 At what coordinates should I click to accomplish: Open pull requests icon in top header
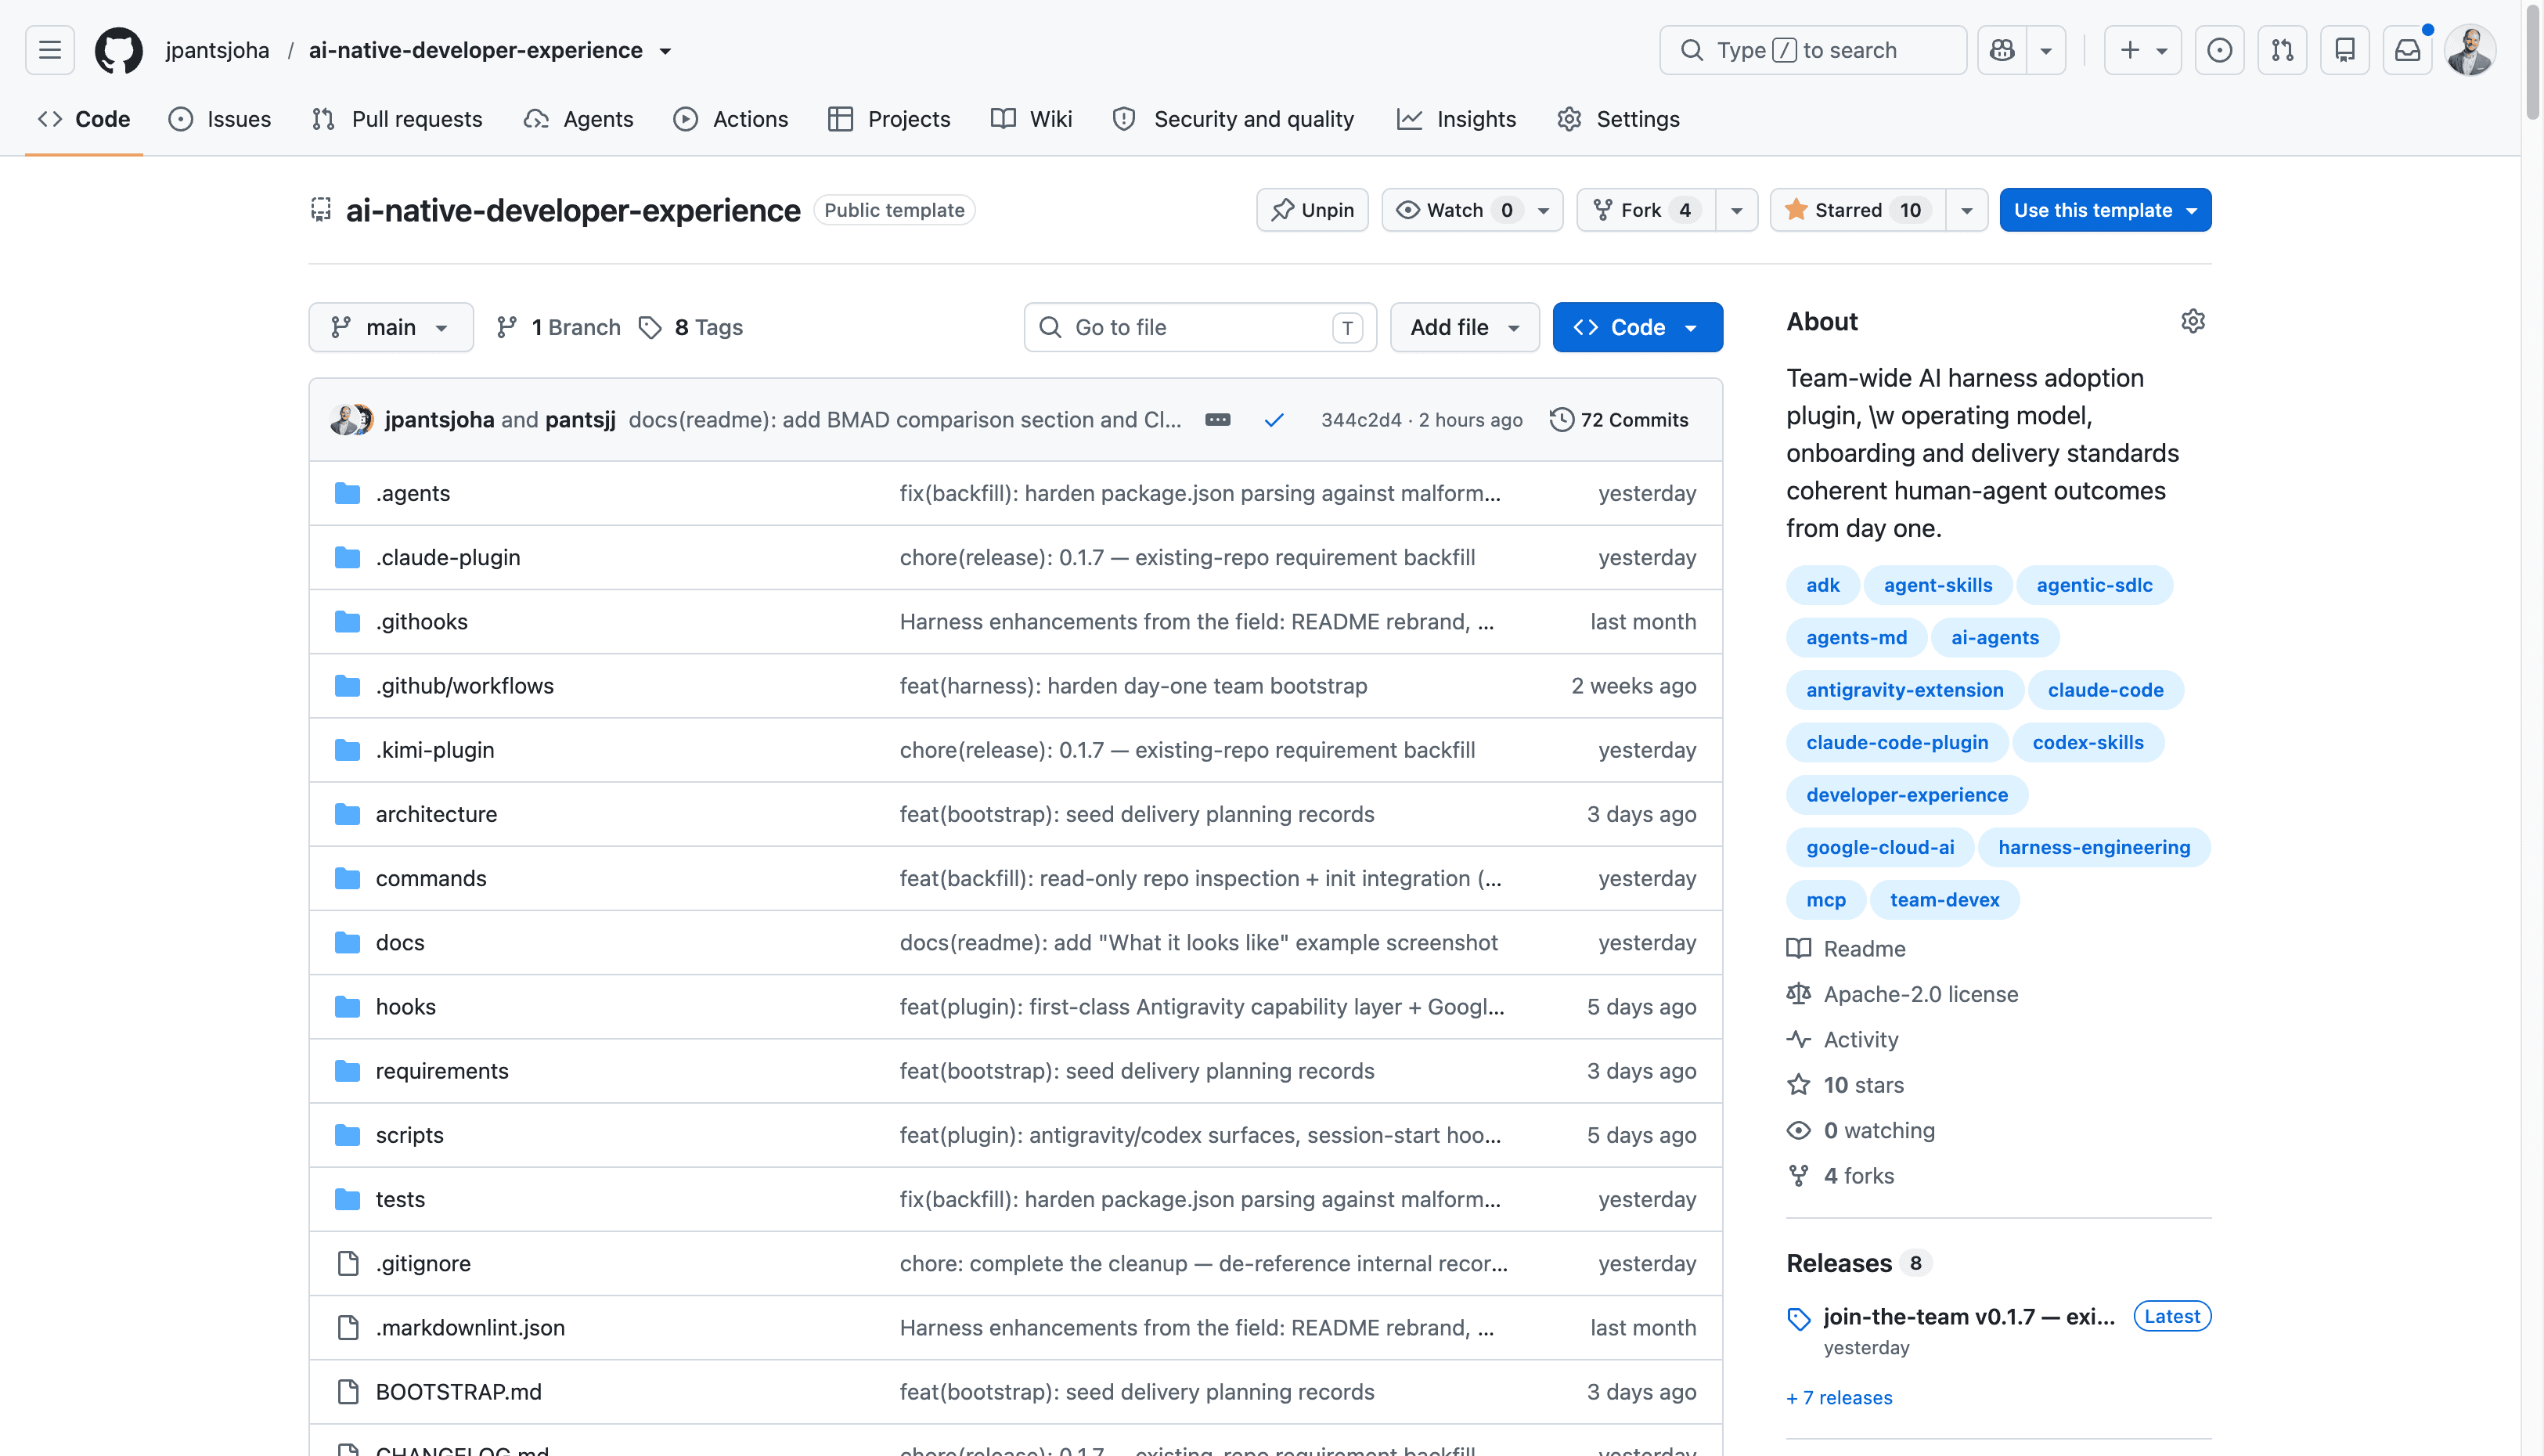[2282, 50]
